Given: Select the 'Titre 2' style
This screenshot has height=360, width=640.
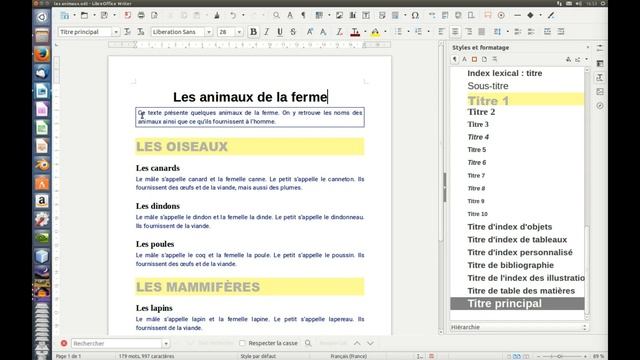Looking at the screenshot, I should coord(517,112).
